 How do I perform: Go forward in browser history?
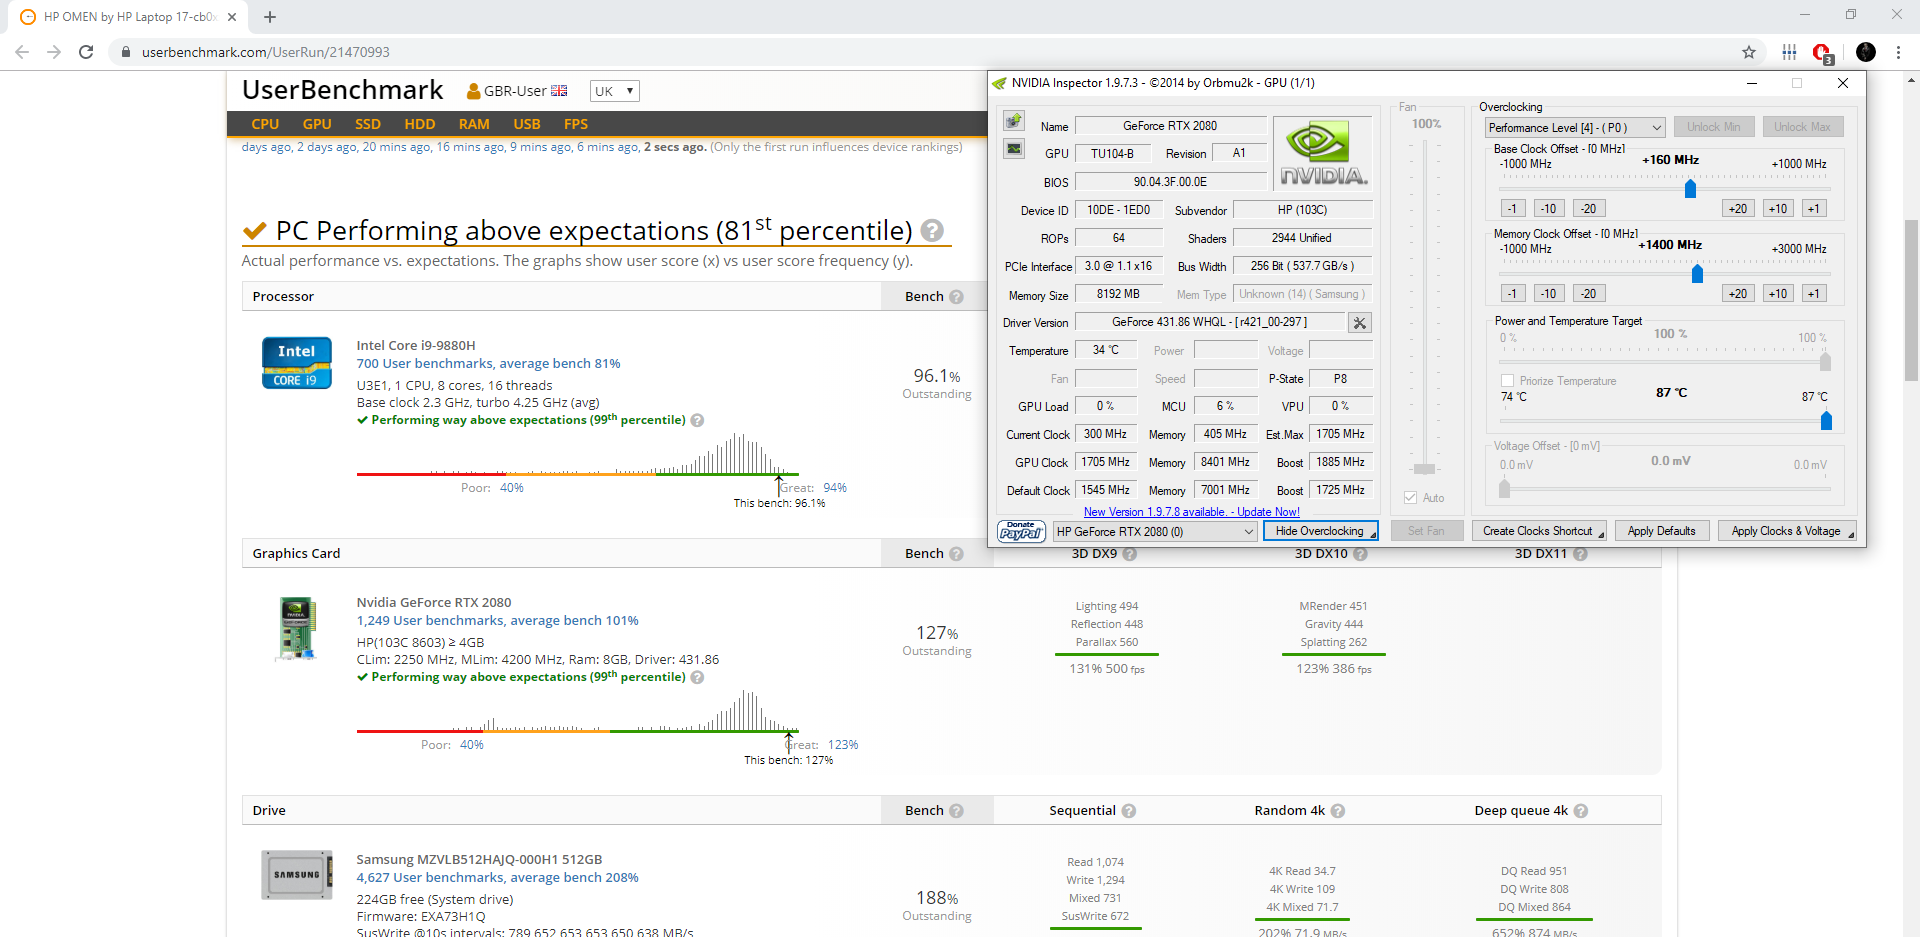54,52
